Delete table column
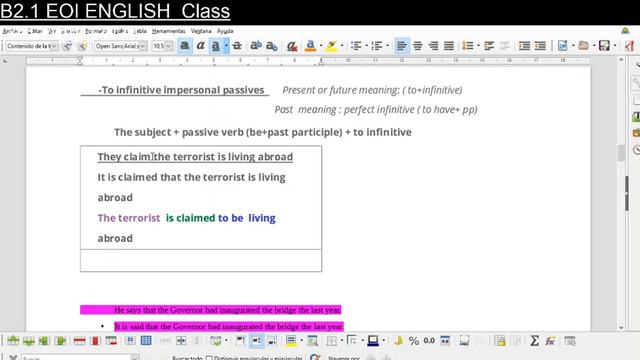The height and width of the screenshot is (360, 640). click(95, 340)
